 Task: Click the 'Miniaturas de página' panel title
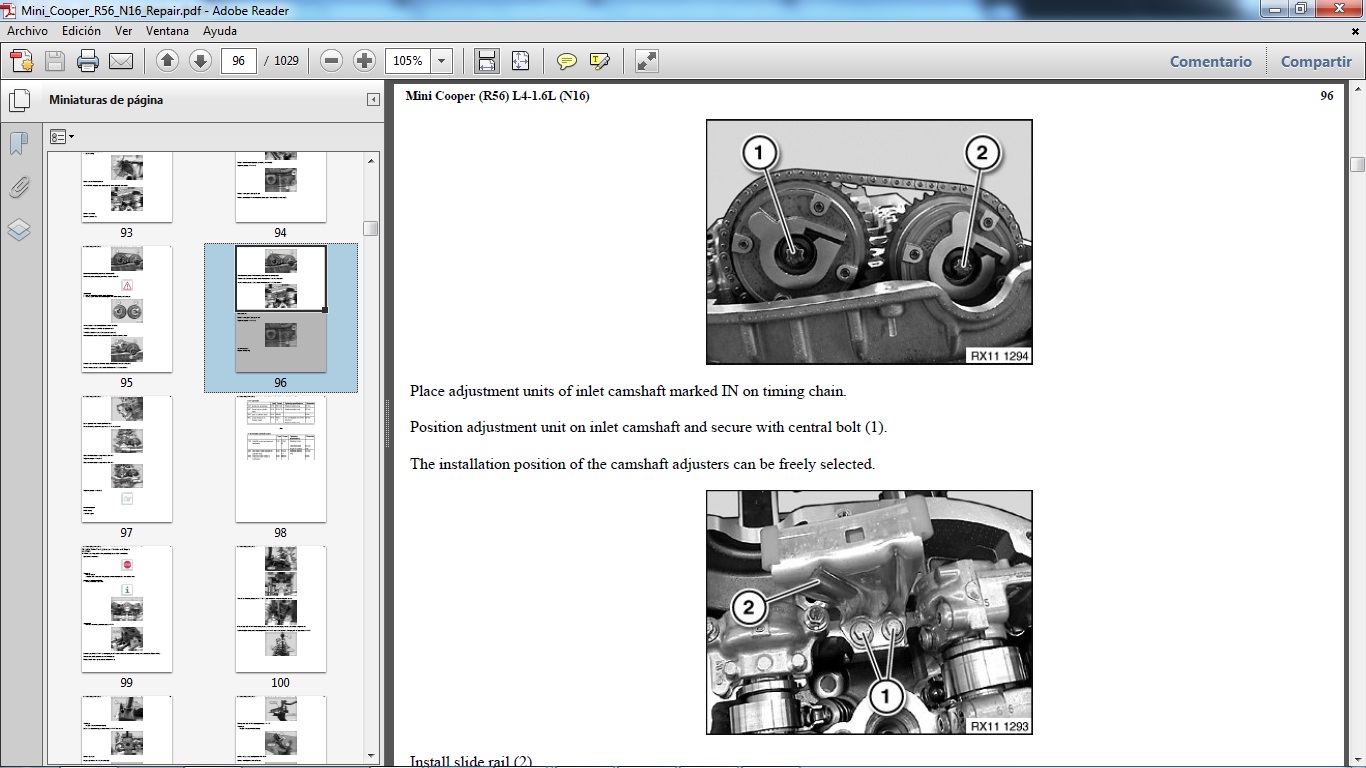pos(106,100)
